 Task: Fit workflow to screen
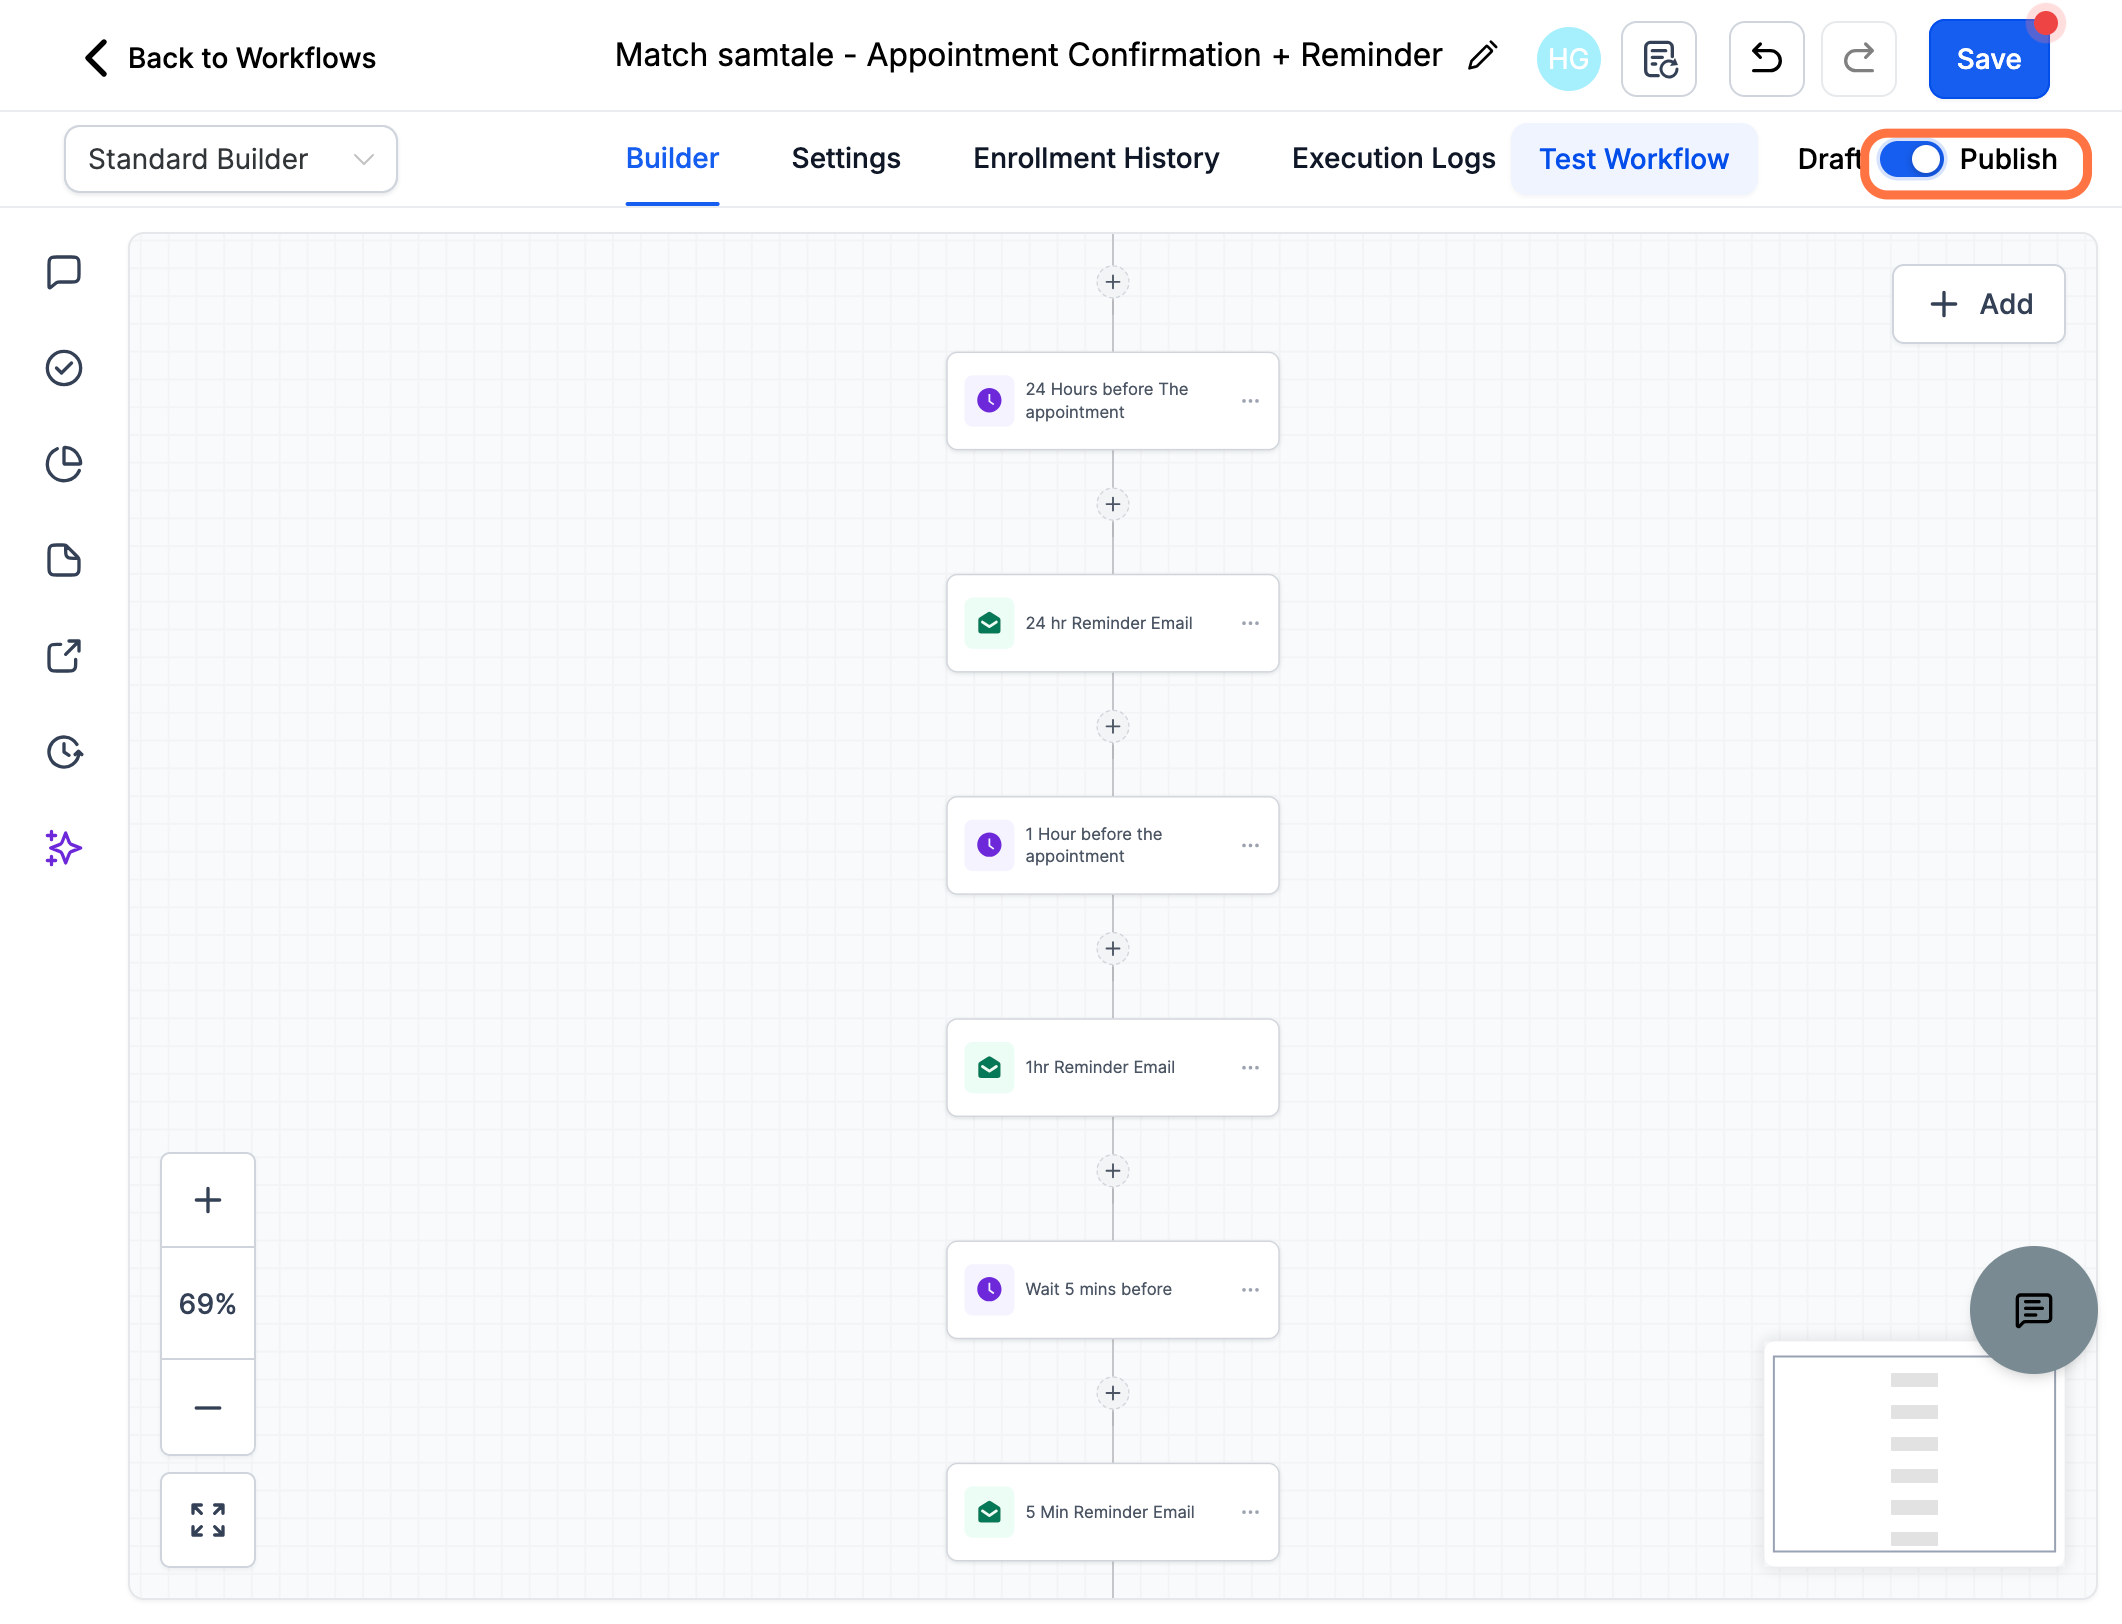[208, 1520]
